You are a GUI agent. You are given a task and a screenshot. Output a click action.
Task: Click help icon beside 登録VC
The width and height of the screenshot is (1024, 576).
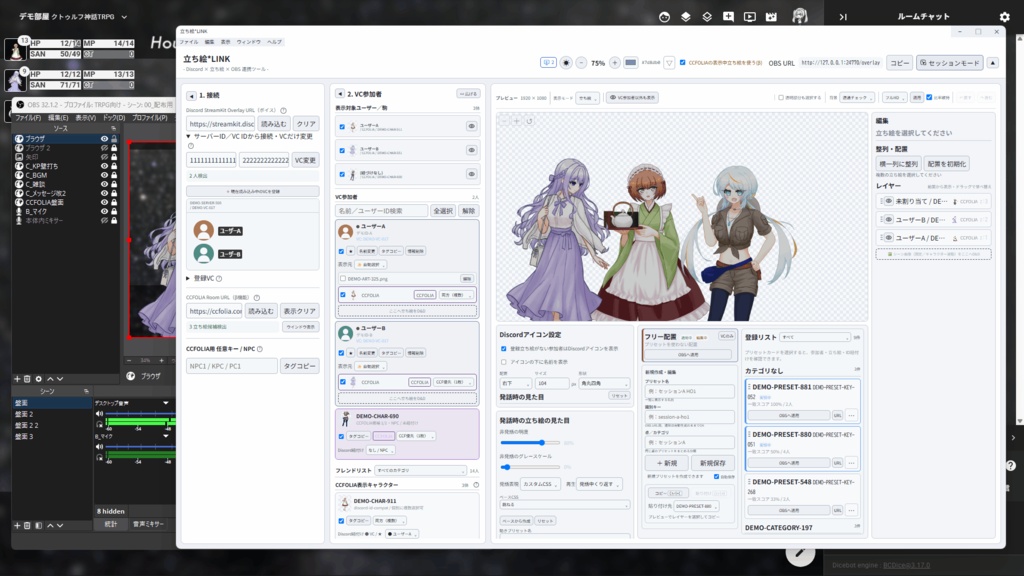219,278
